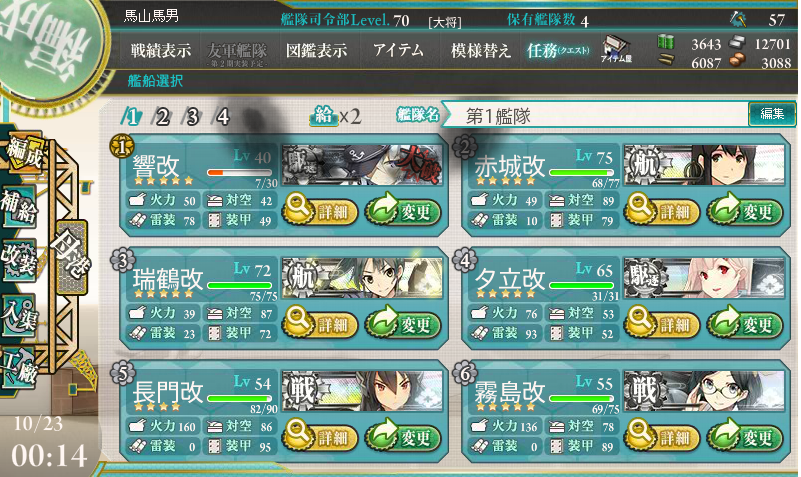Click the 第1艦隊 fleet name field
801x477 pixels.
[x=594, y=116]
